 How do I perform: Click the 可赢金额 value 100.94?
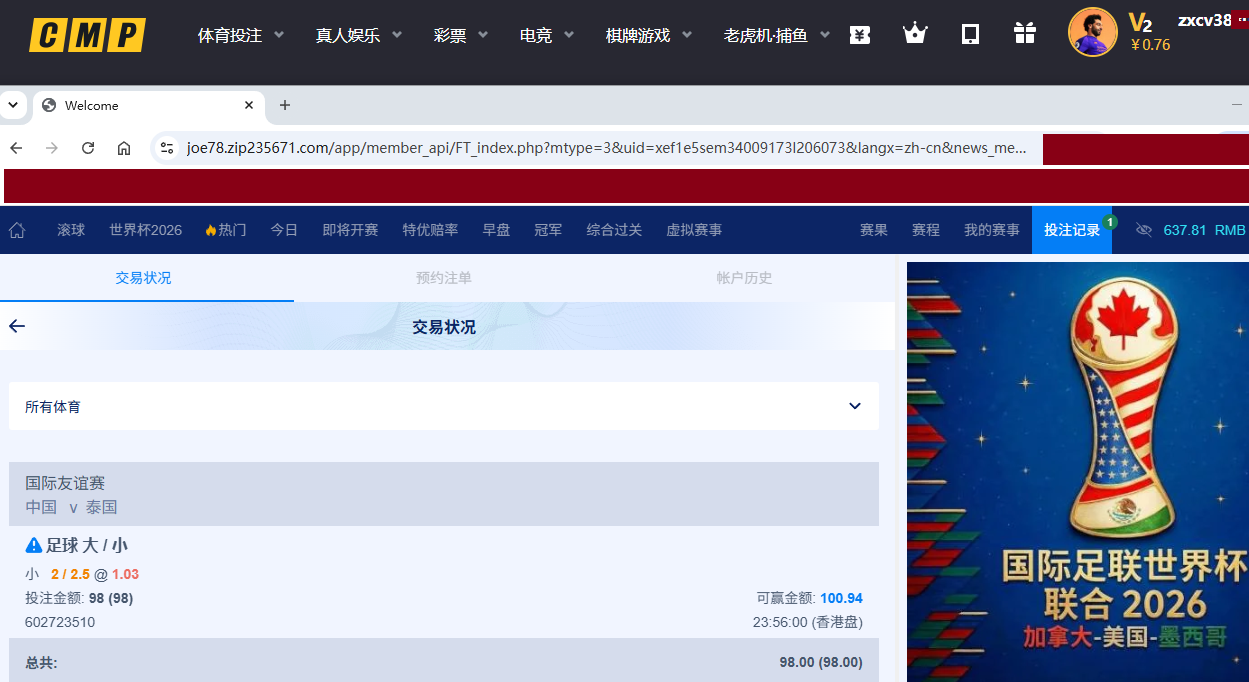tap(841, 598)
